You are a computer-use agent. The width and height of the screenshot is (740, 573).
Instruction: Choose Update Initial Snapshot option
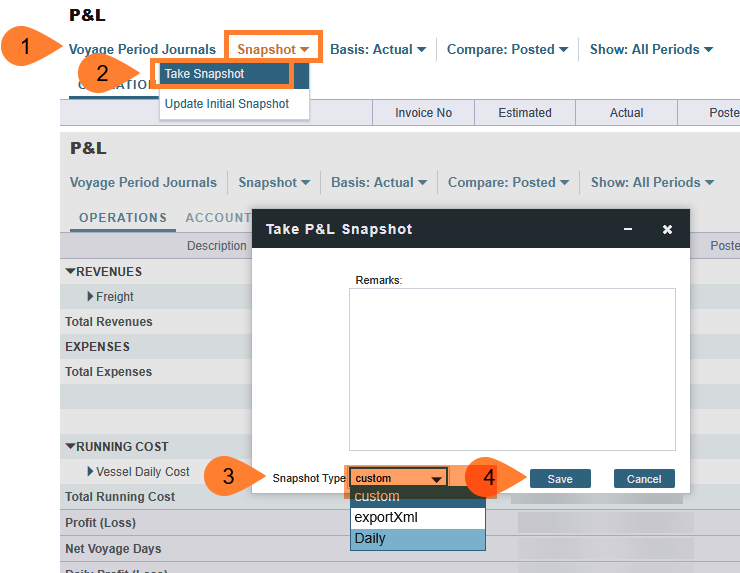point(227,104)
